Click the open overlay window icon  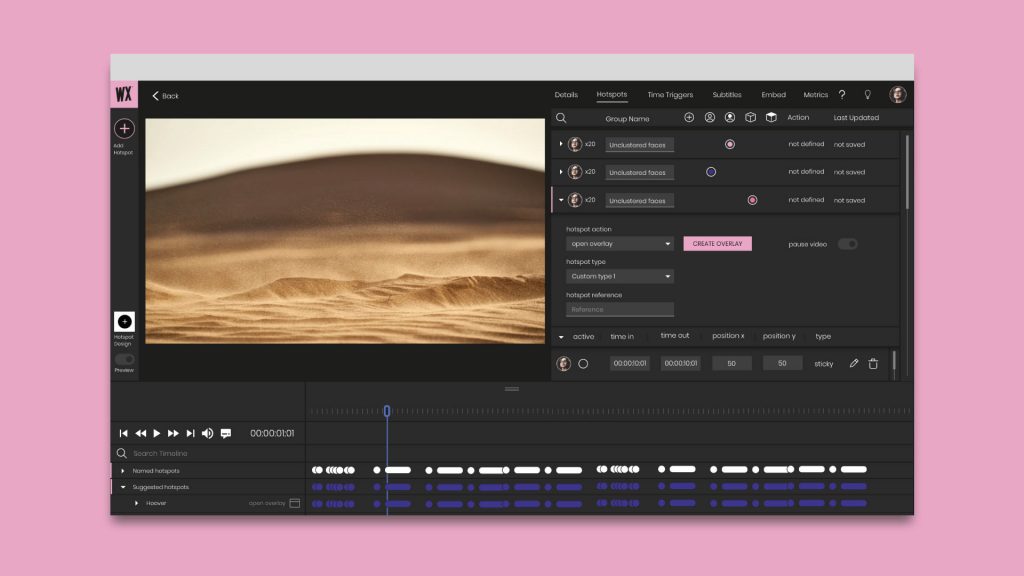295,503
